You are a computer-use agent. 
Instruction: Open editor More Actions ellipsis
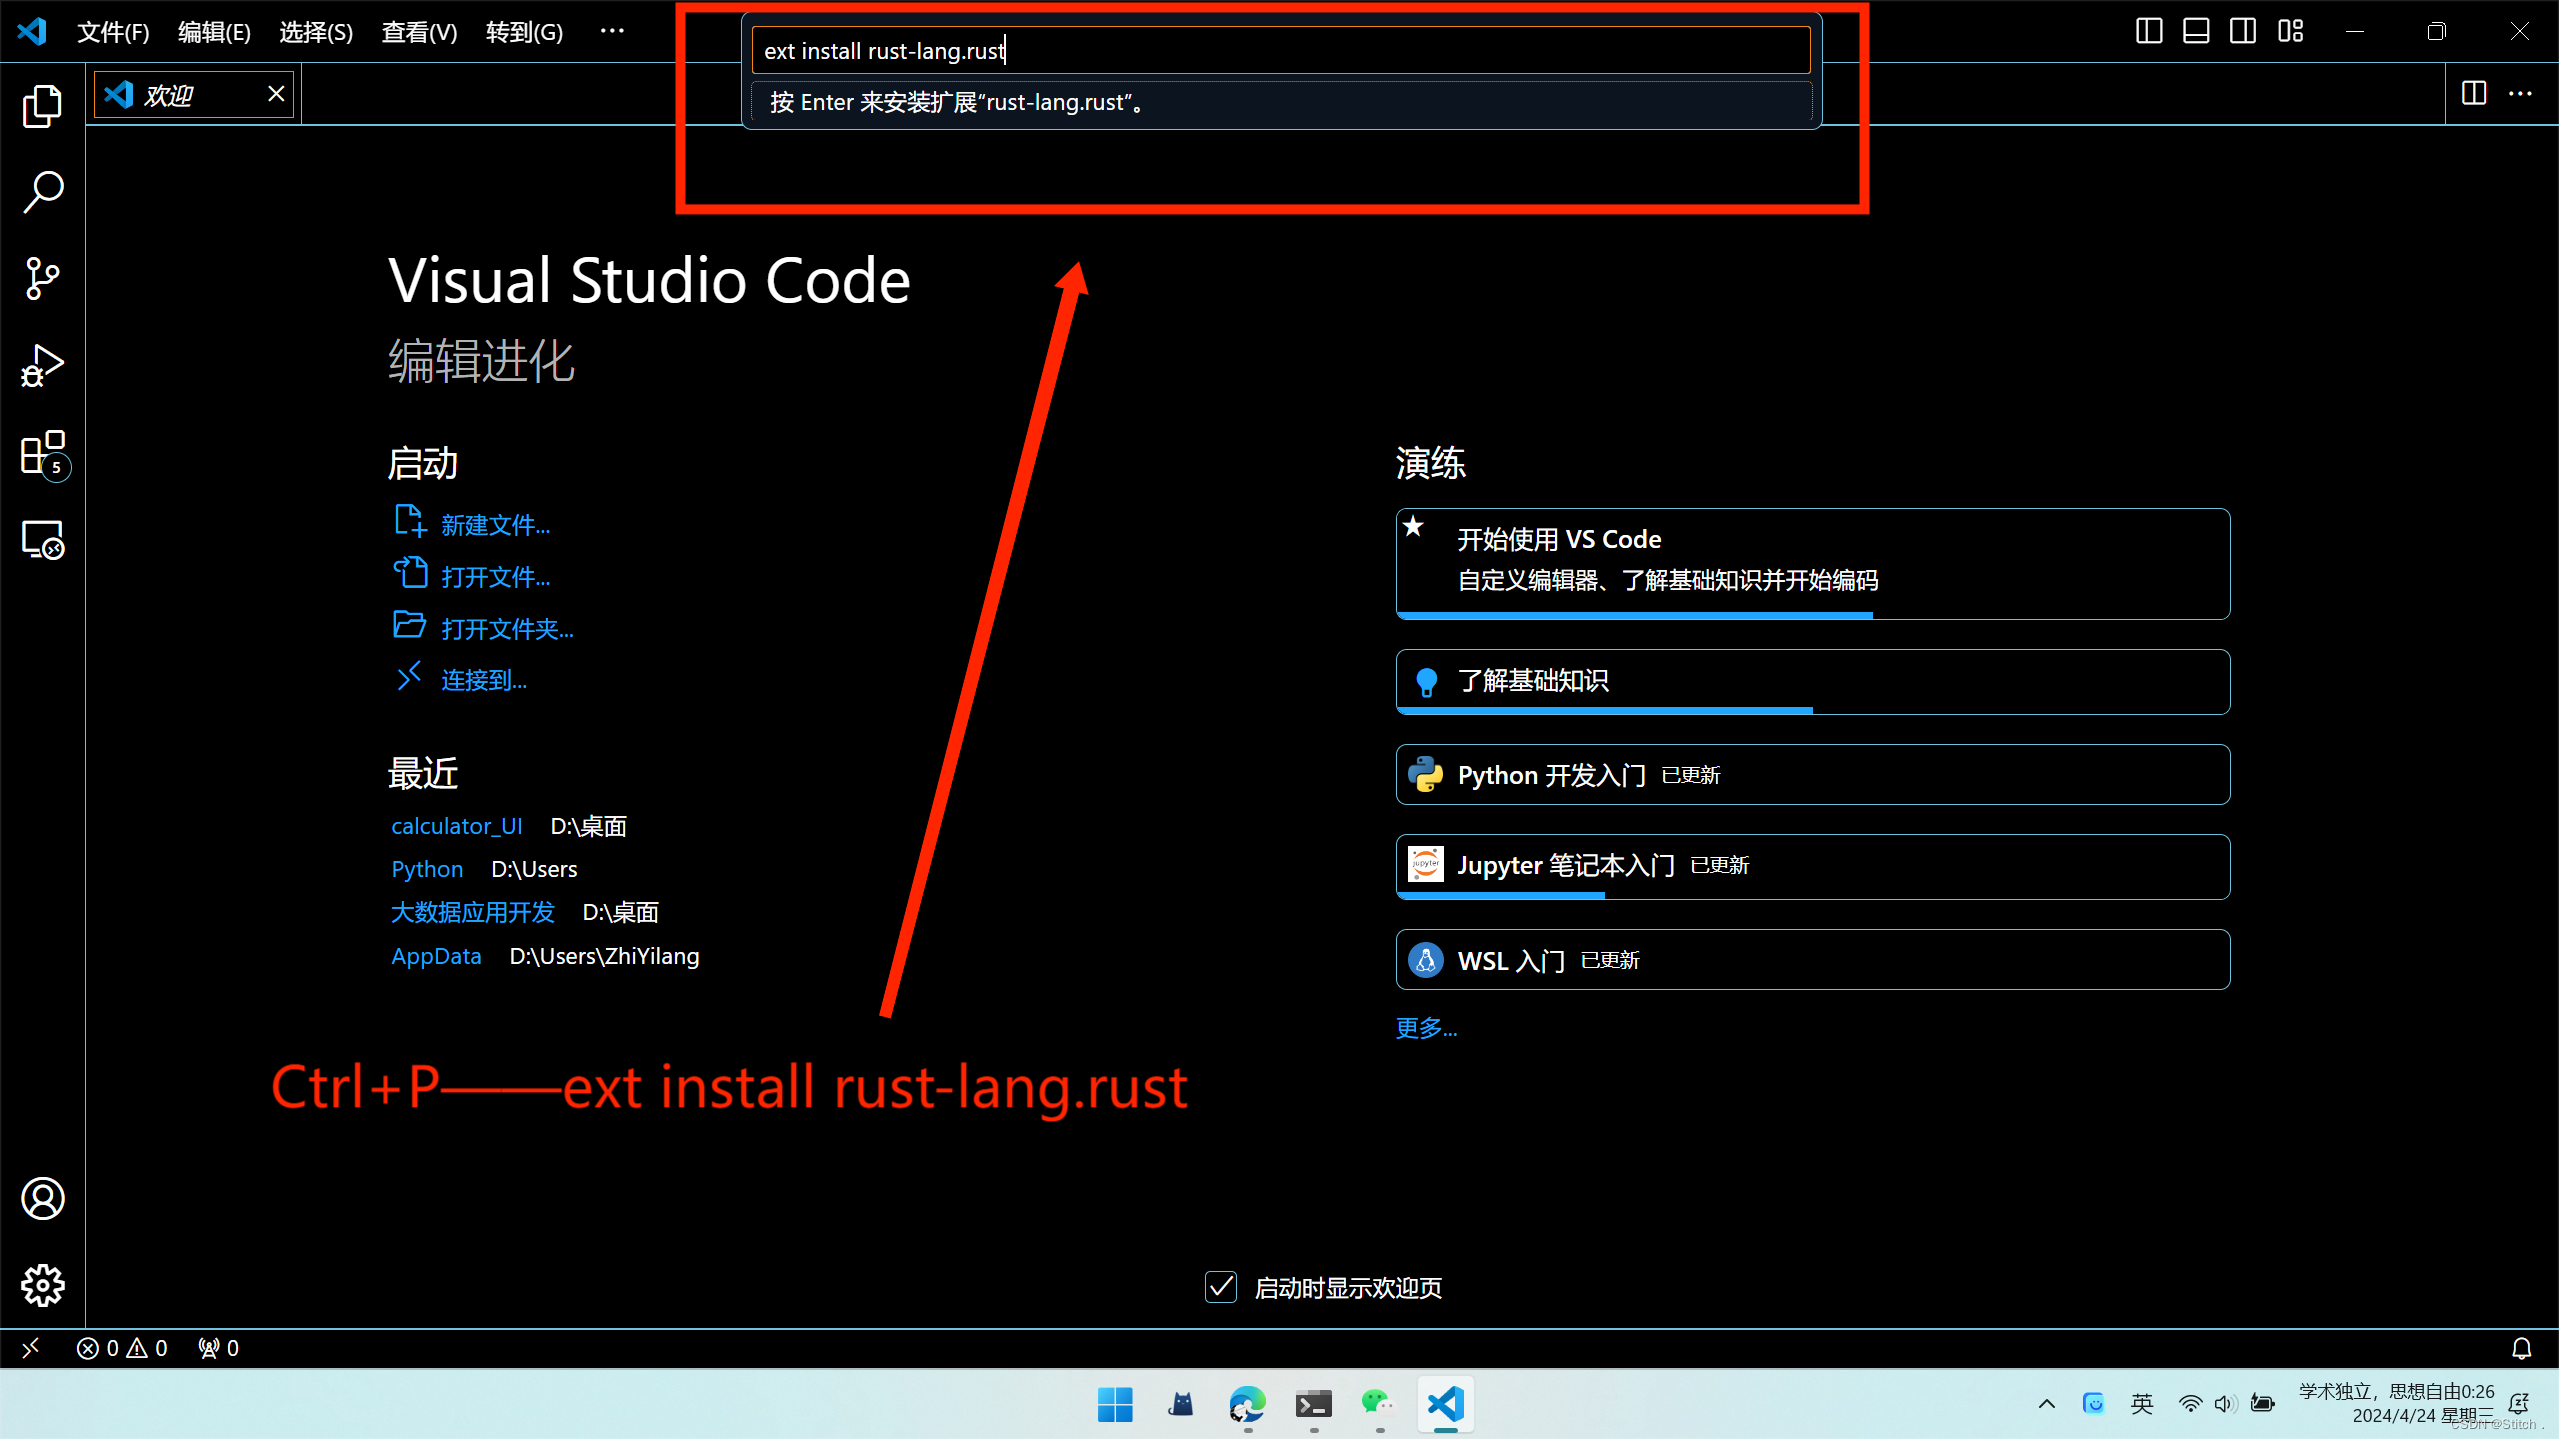(2520, 94)
